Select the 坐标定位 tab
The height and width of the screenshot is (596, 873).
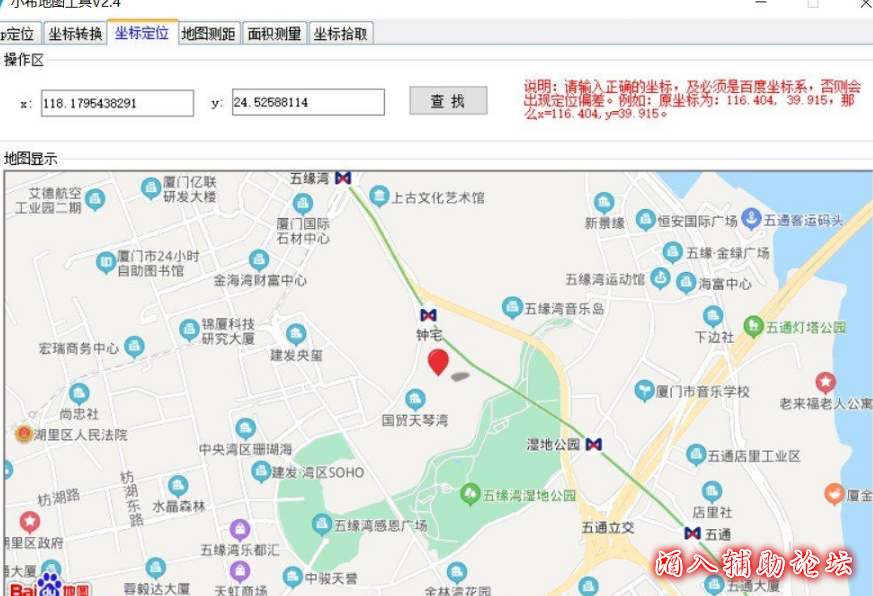coord(142,33)
